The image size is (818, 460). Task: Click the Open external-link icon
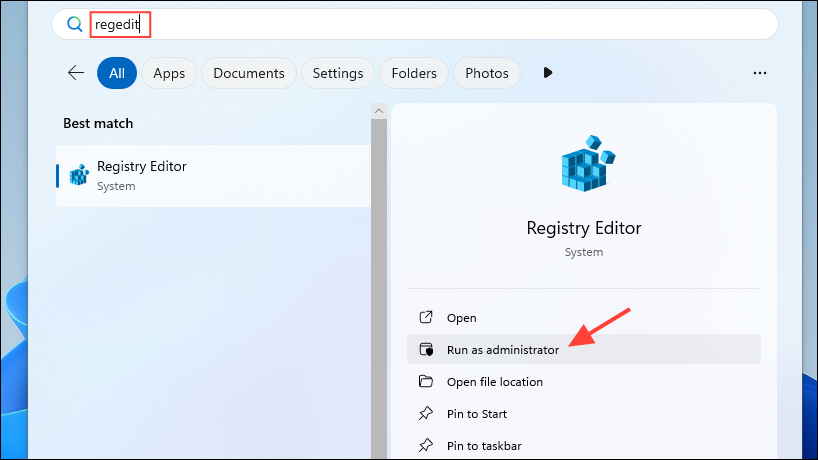point(426,317)
